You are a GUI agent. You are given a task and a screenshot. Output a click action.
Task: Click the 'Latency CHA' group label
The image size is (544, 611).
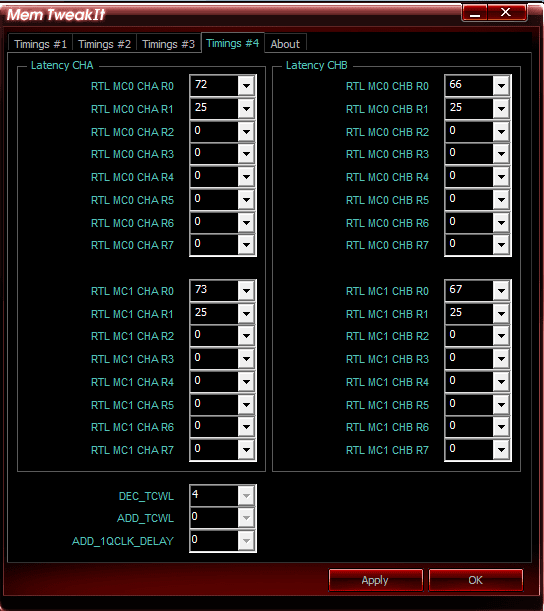(x=62, y=65)
